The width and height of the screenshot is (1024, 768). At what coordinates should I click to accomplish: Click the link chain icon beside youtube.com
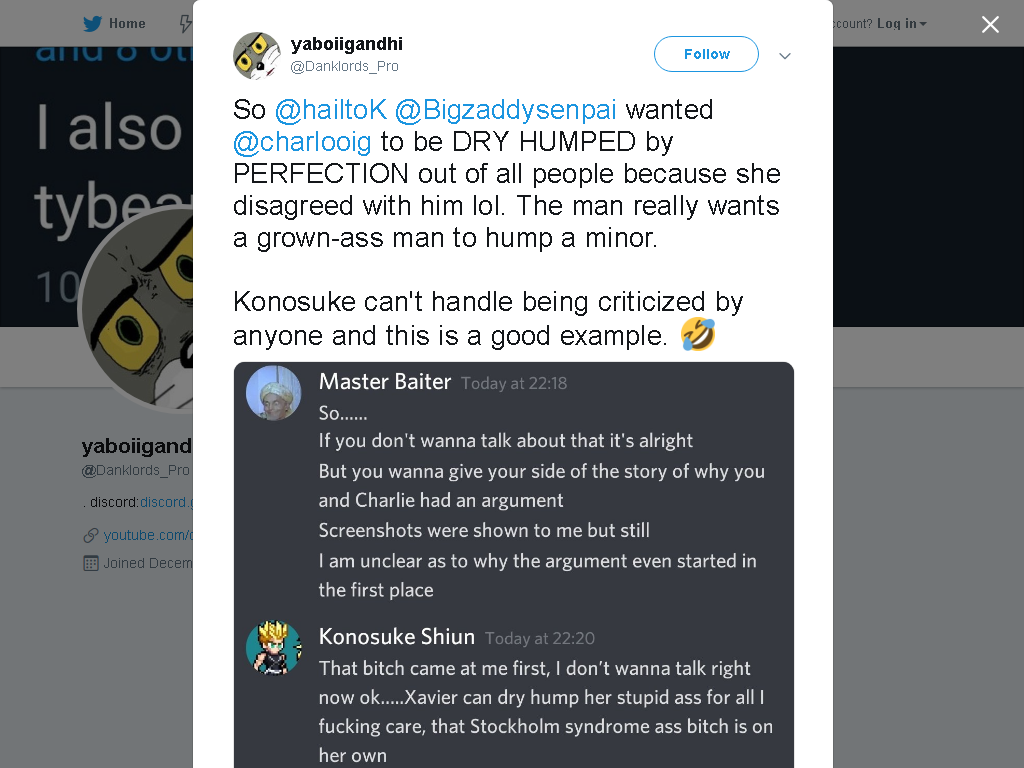[x=91, y=536]
